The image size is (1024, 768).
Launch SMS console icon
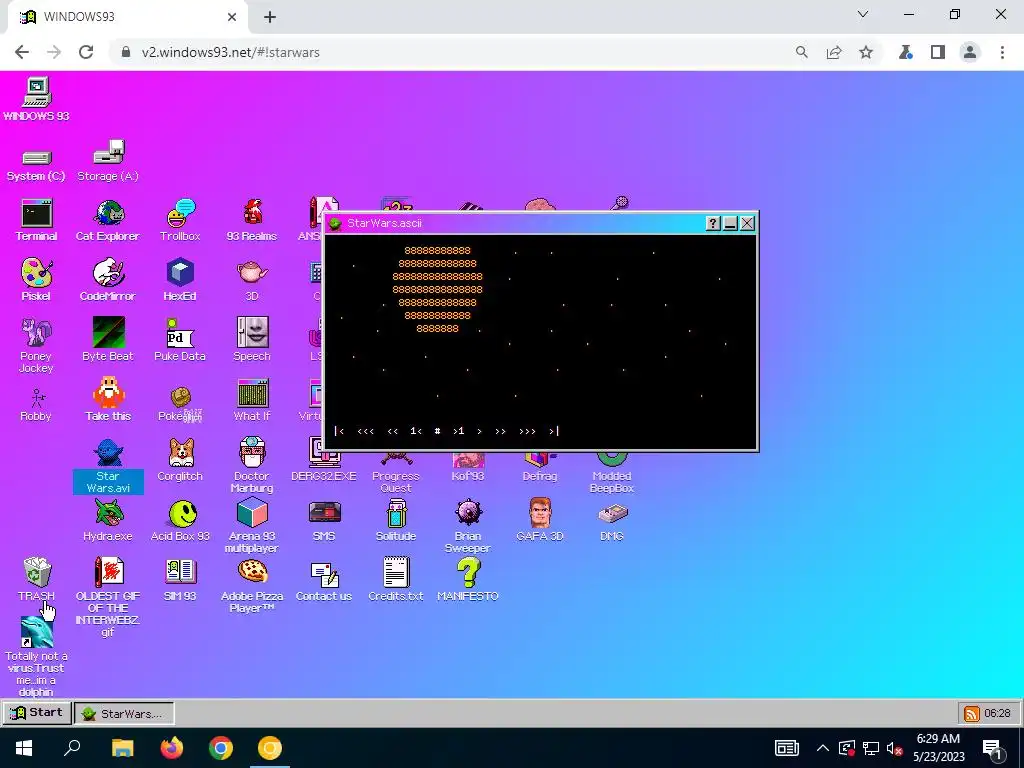(324, 513)
